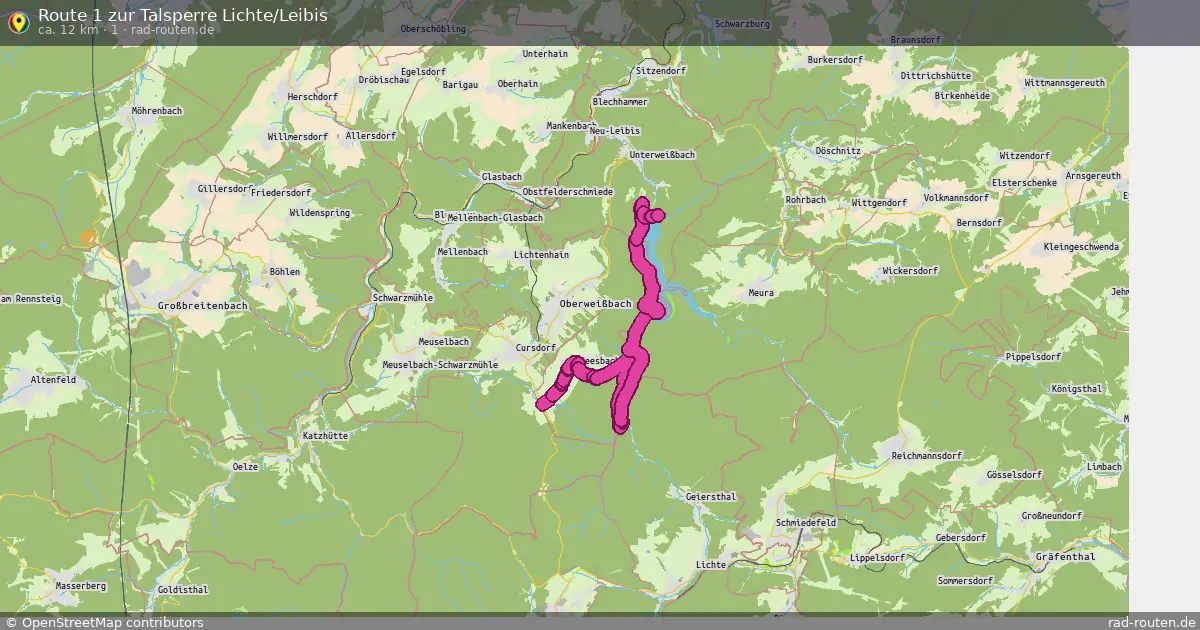
Task: Click the Döschnitz label
Action: click(837, 150)
